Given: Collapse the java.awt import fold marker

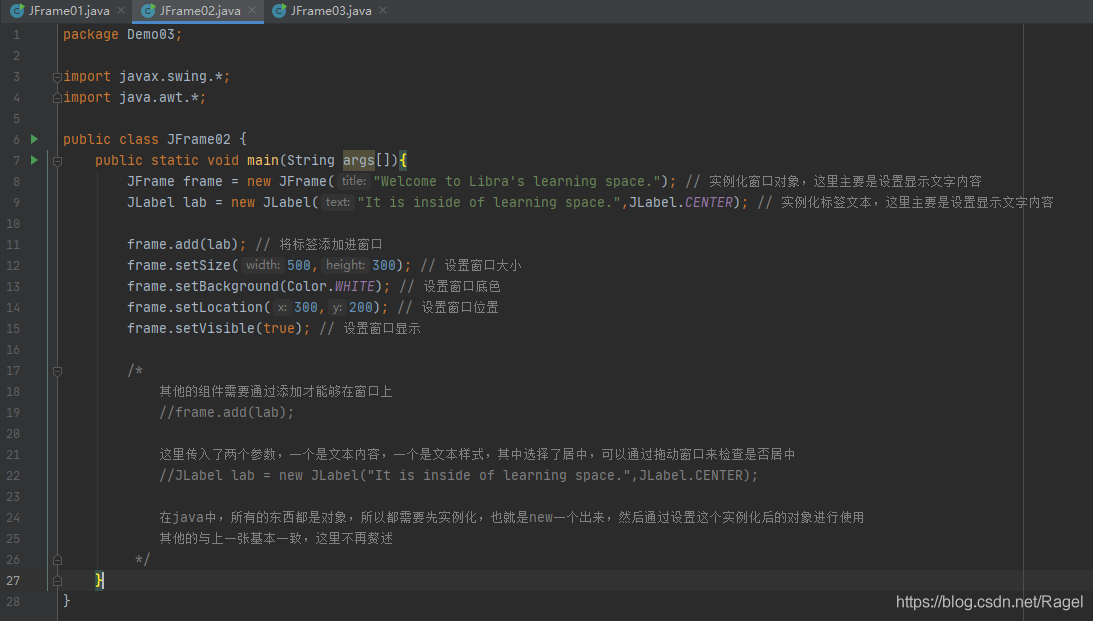Looking at the screenshot, I should (57, 96).
